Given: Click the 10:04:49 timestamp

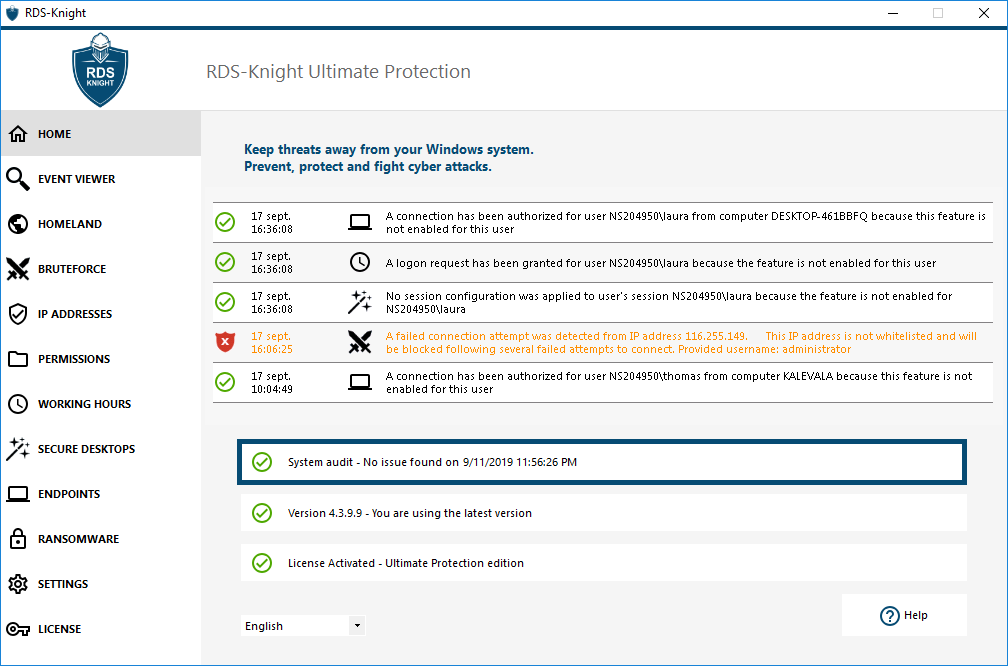Looking at the screenshot, I should click(x=272, y=389).
